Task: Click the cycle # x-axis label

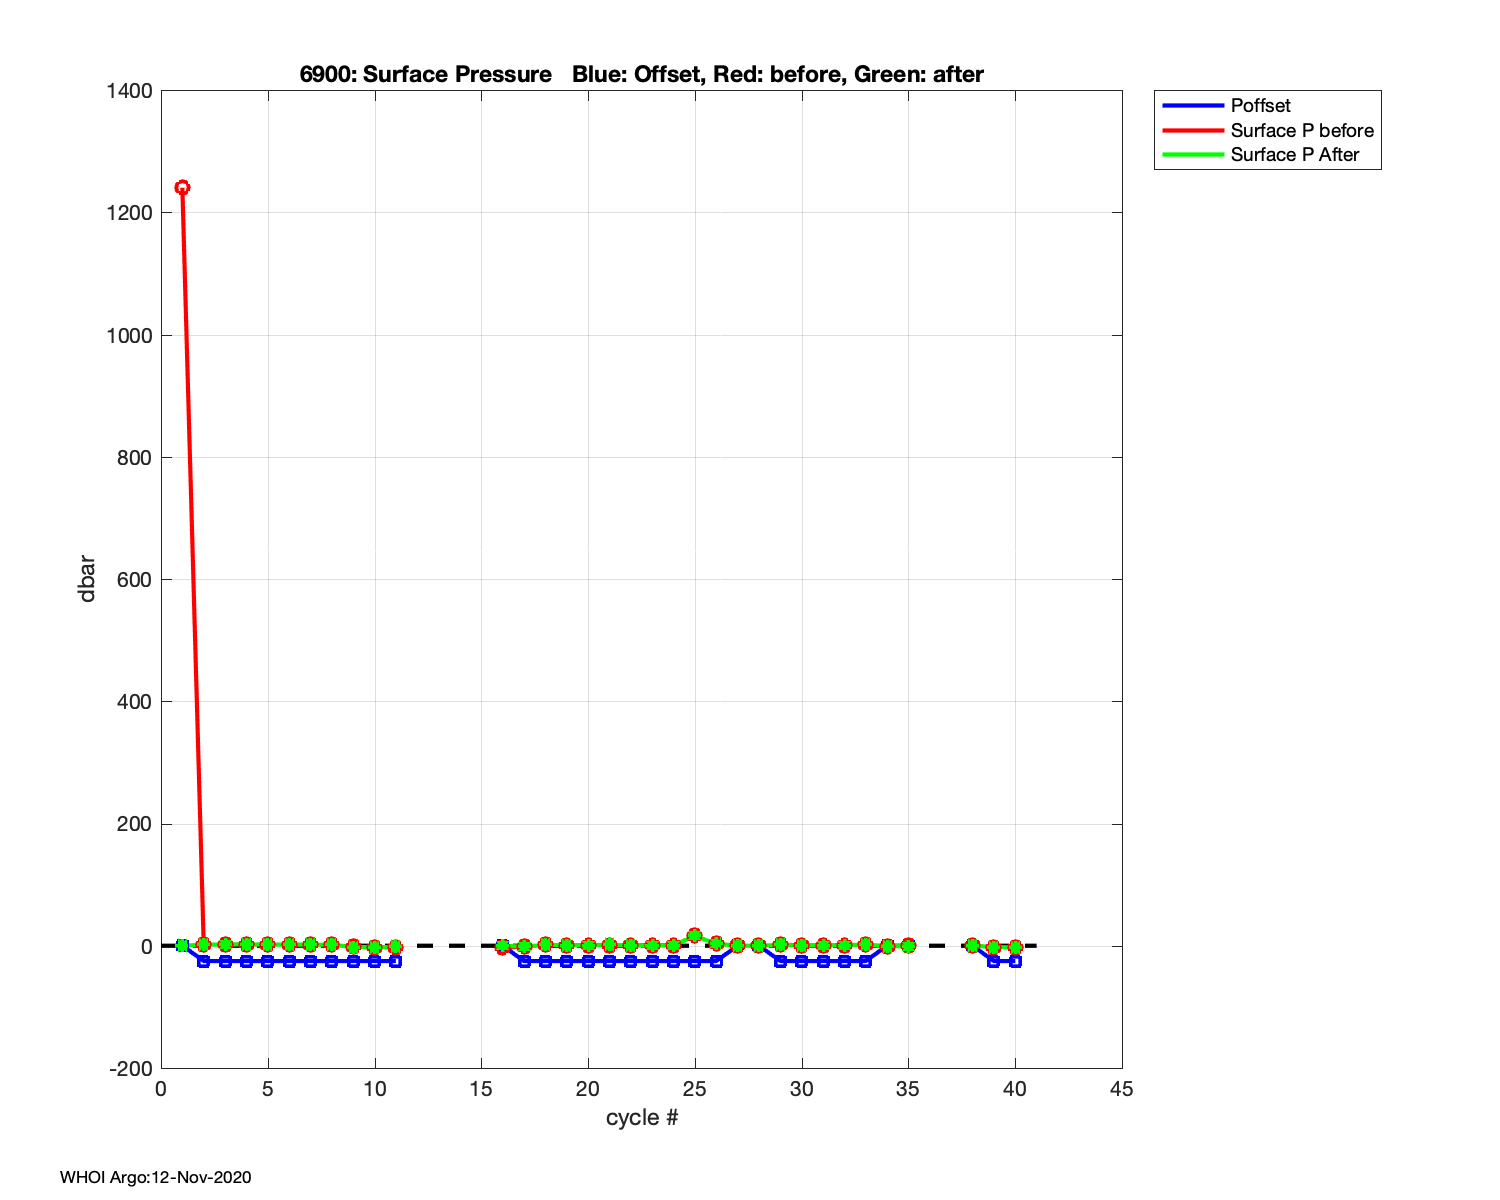Action: (641, 1117)
